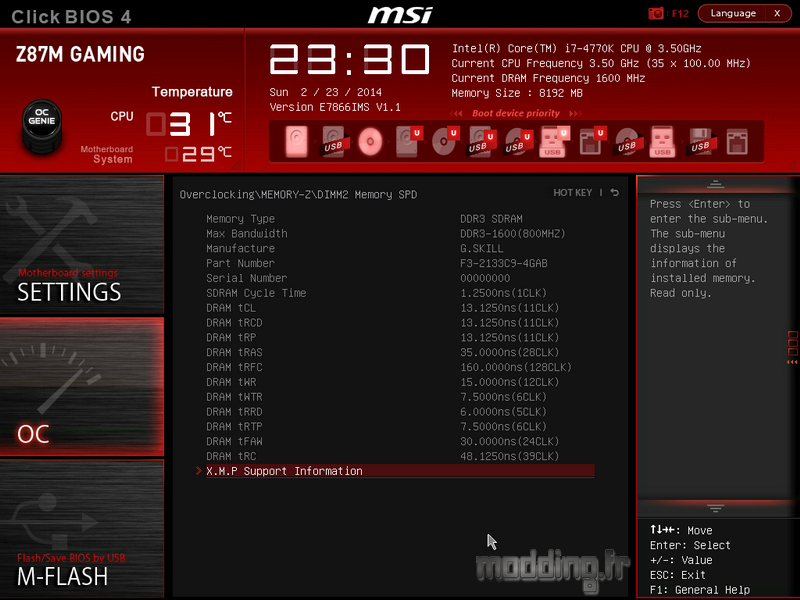Select the UEFI CD/DVD boot icon
This screenshot has width=800, height=600.
(445, 141)
